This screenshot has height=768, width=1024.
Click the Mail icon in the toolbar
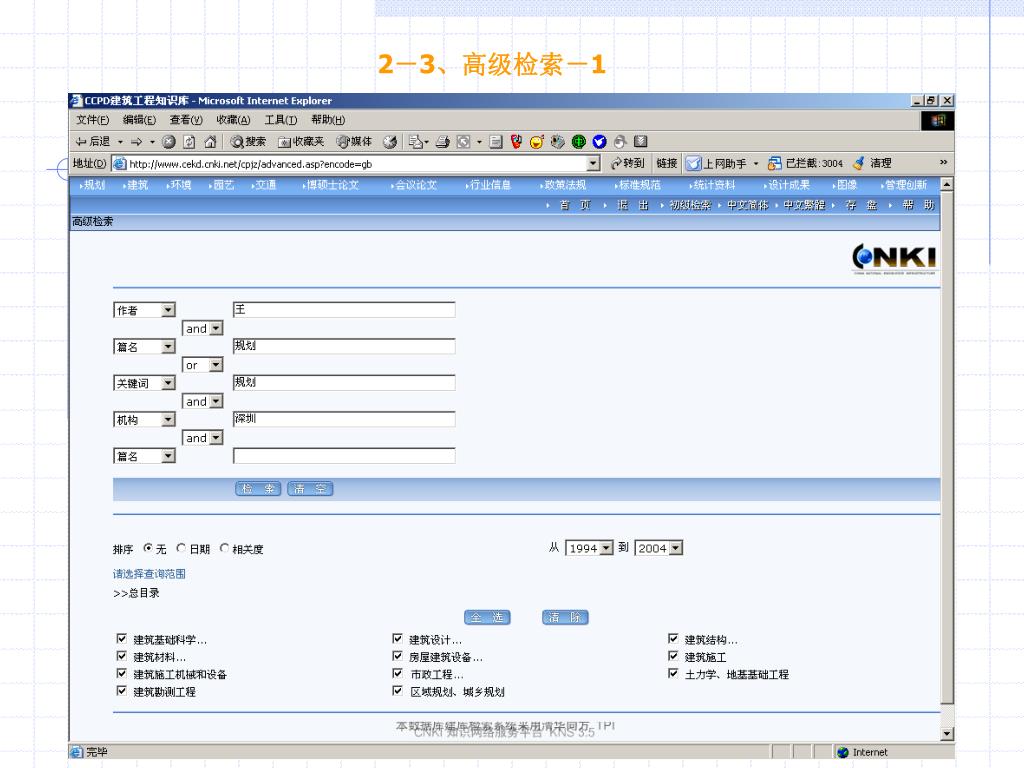point(417,142)
